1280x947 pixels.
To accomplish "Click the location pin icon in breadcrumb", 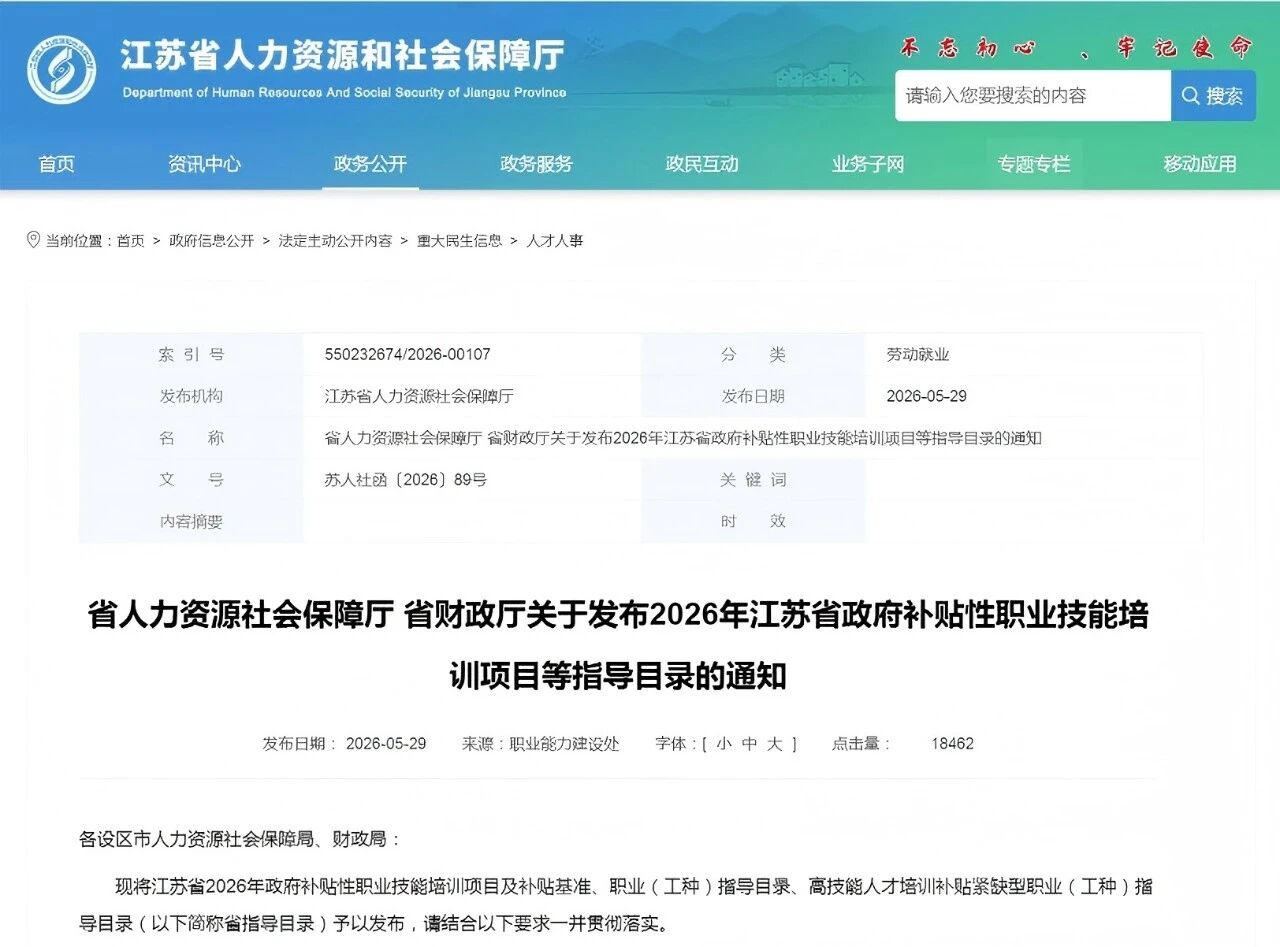I will pyautogui.click(x=34, y=240).
